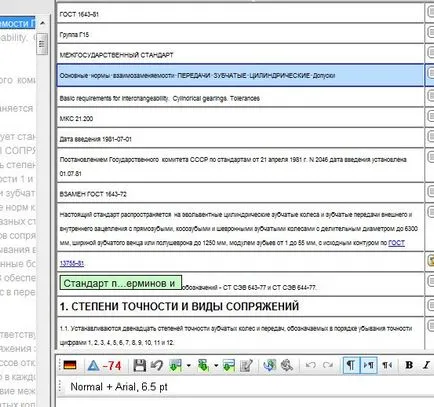Click the blue triangle -74 indicator
Viewport: 434px width, 407px height.
coord(104,366)
